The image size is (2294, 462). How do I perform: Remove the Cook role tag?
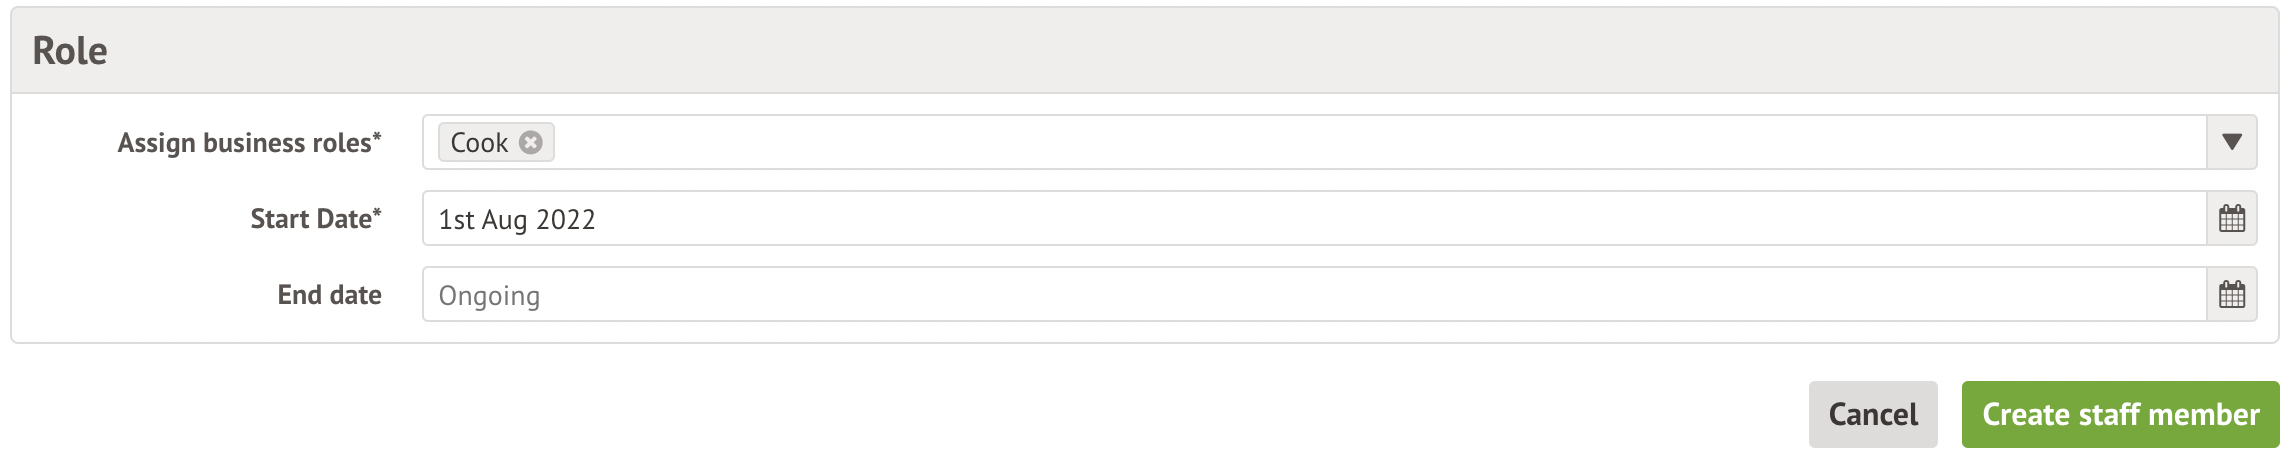click(x=531, y=143)
